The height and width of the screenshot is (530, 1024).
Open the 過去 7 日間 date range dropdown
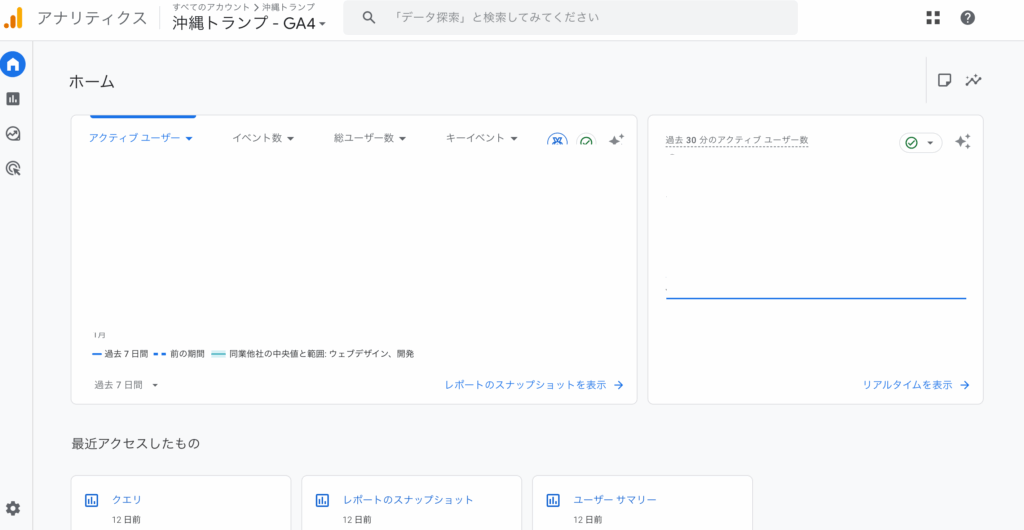pyautogui.click(x=126, y=385)
